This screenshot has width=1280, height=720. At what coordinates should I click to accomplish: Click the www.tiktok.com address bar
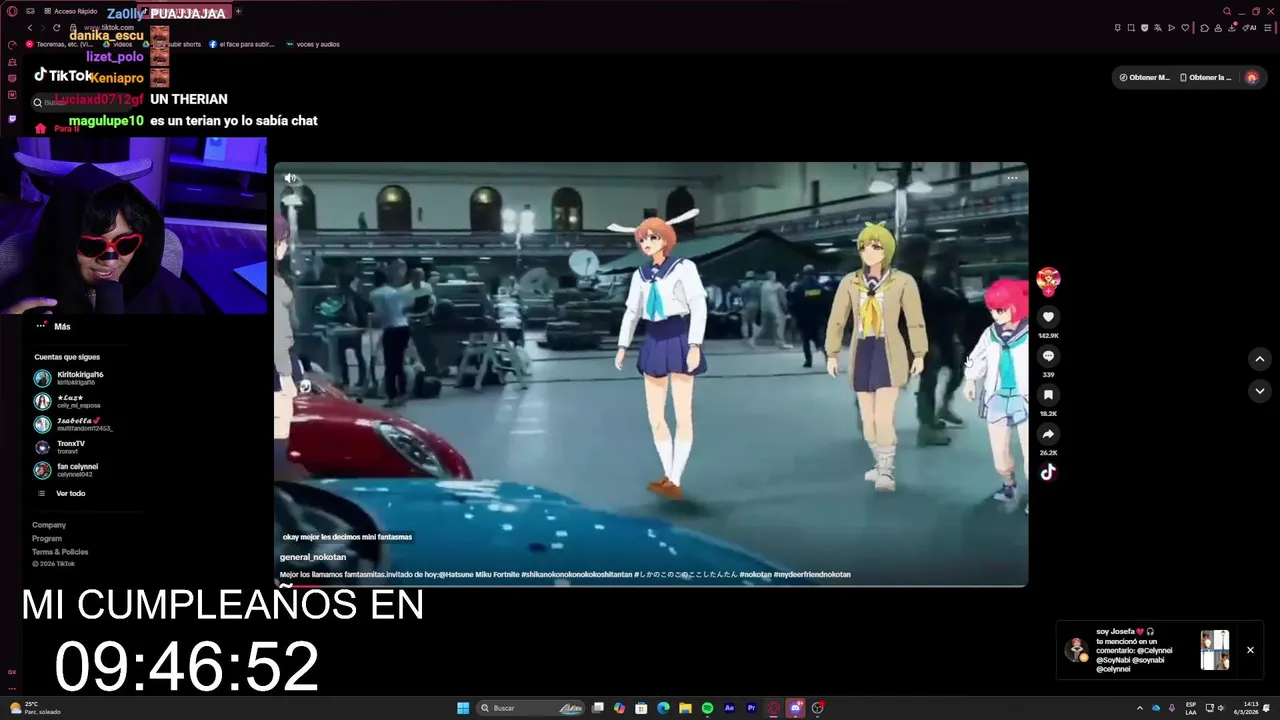(x=110, y=28)
